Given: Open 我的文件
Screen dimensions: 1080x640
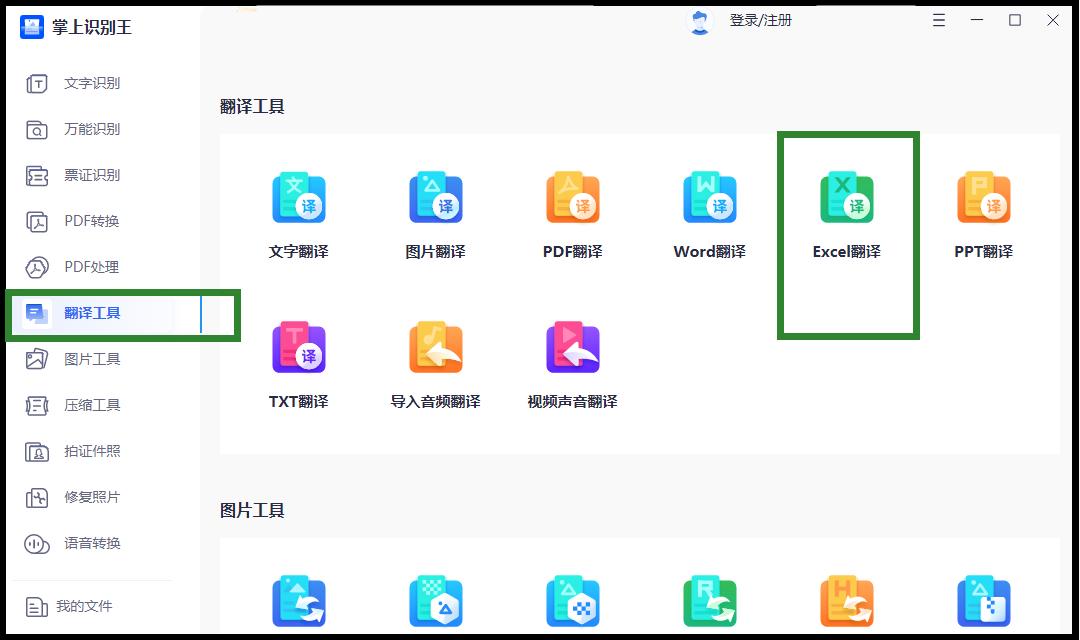Looking at the screenshot, I should point(88,606).
